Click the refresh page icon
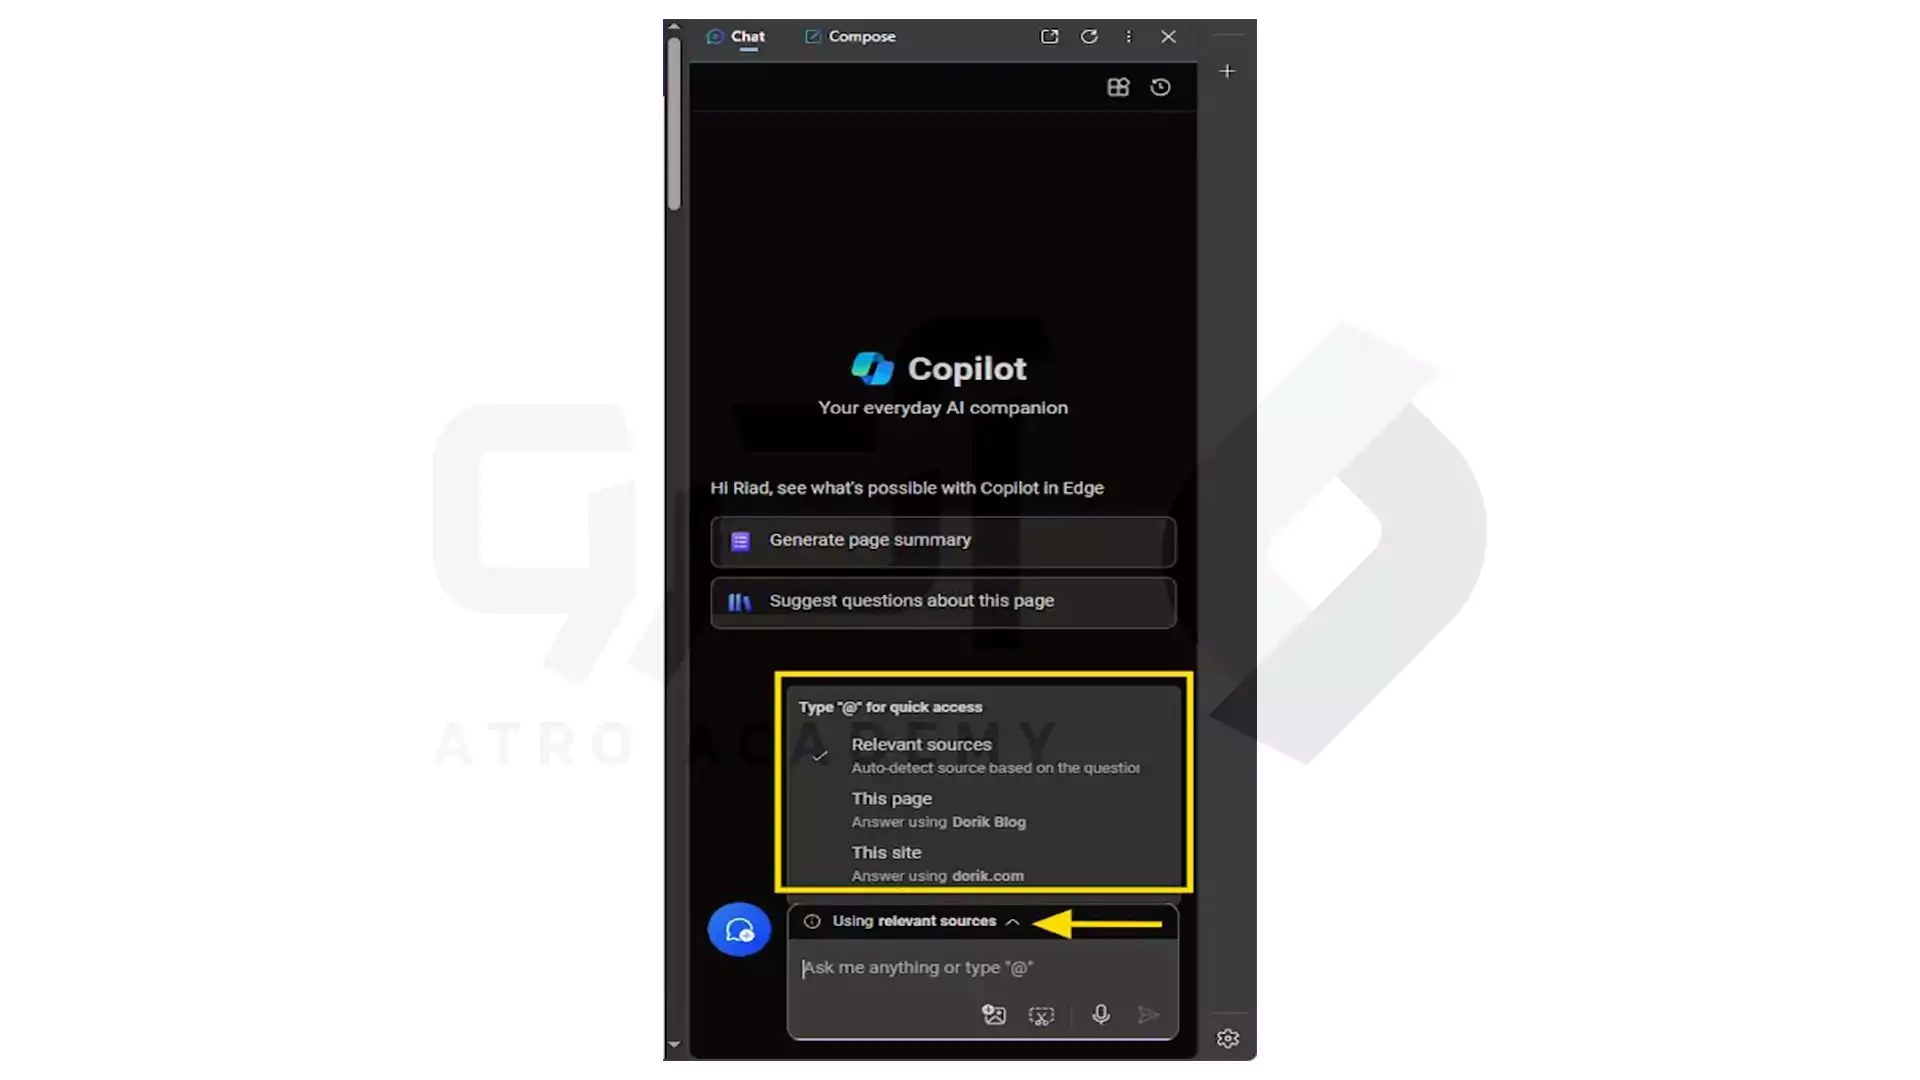This screenshot has height=1080, width=1920. (x=1088, y=36)
